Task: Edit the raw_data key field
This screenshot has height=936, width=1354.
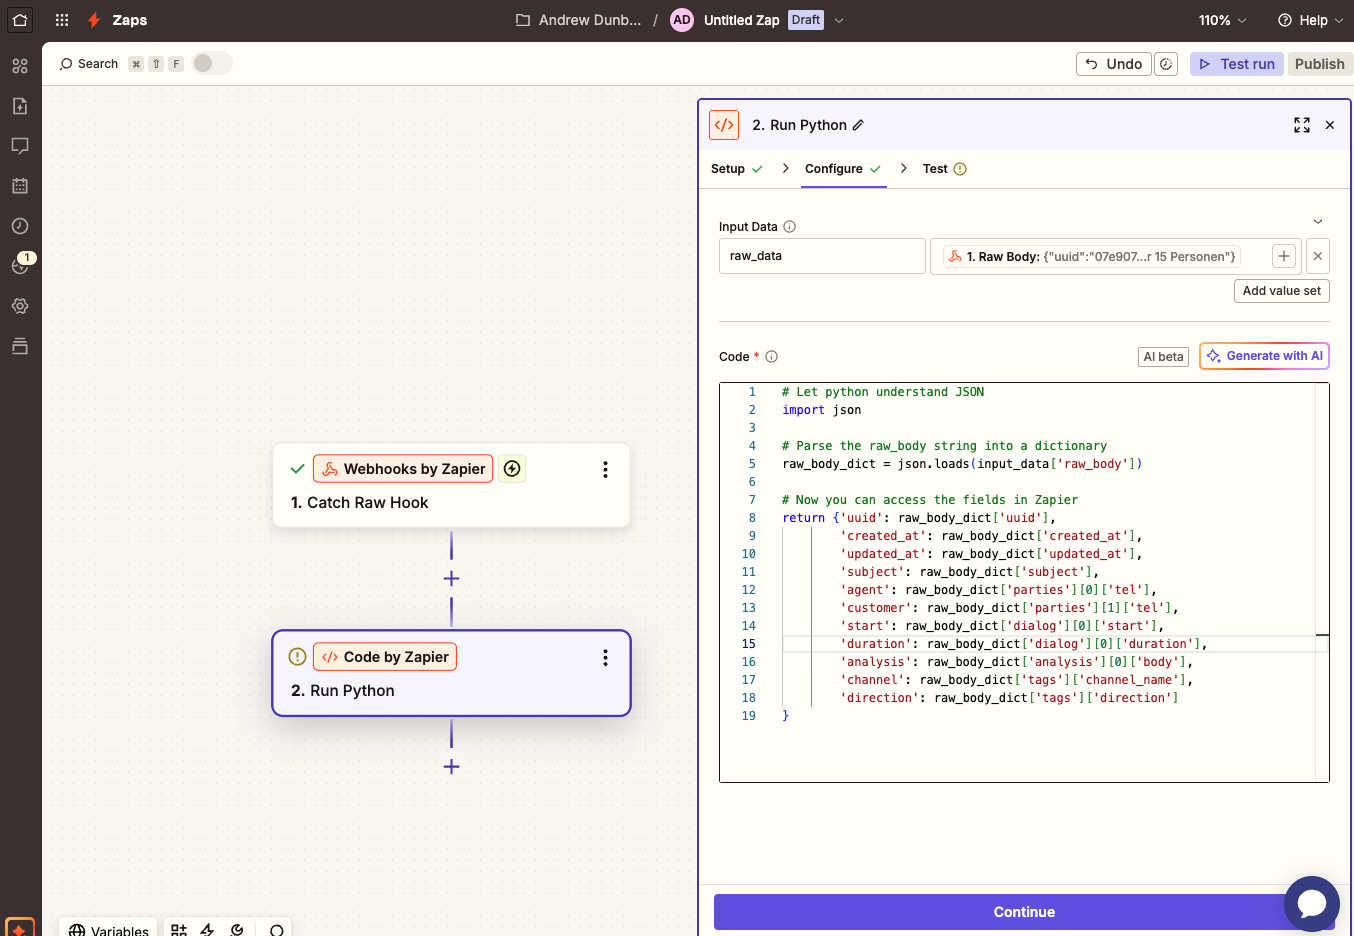Action: (822, 256)
